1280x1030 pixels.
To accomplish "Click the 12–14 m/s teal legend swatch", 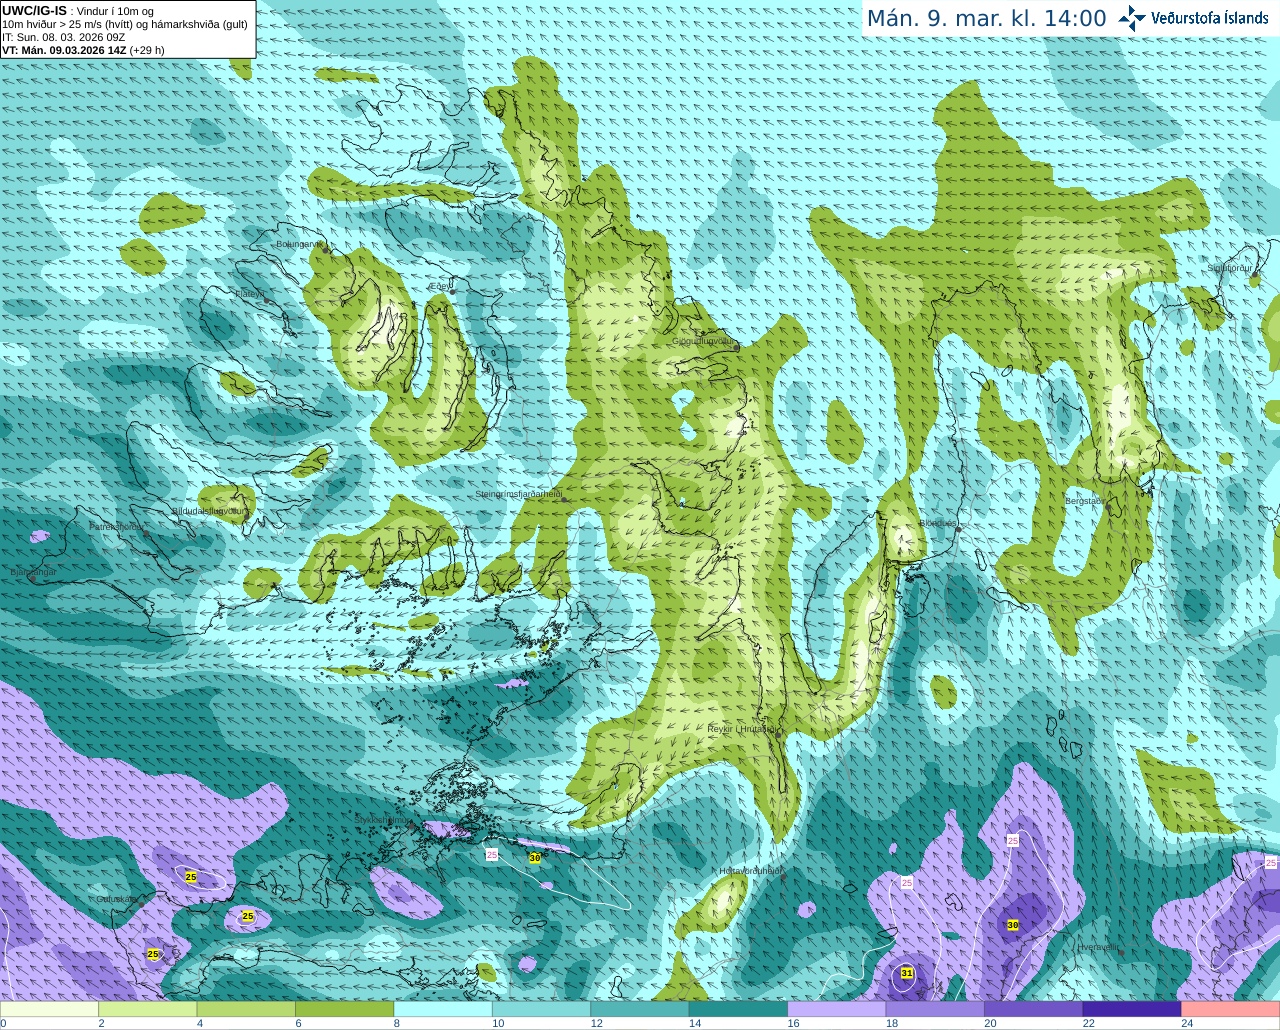I will pos(640,1009).
